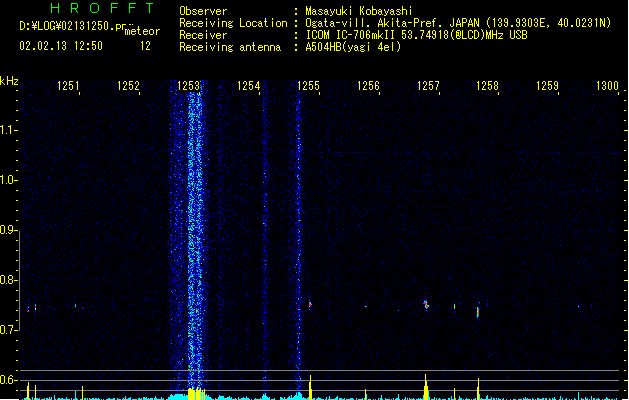Click the 1253 time axis label
Viewport: 629px width, 400px height.
click(x=189, y=86)
